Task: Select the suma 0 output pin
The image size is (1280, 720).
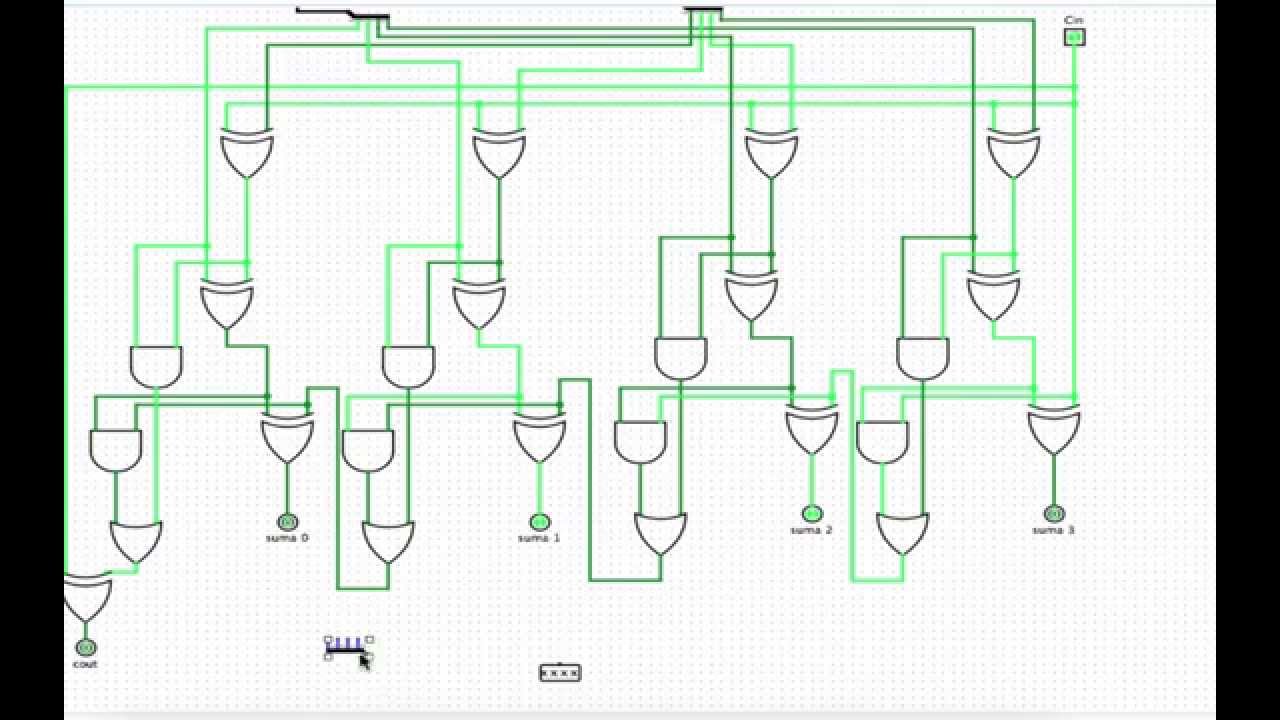Action: (x=287, y=521)
